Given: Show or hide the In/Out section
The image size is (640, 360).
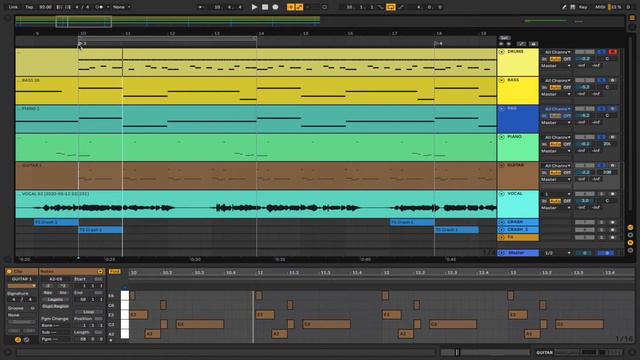Looking at the screenshot, I should 630,227.
